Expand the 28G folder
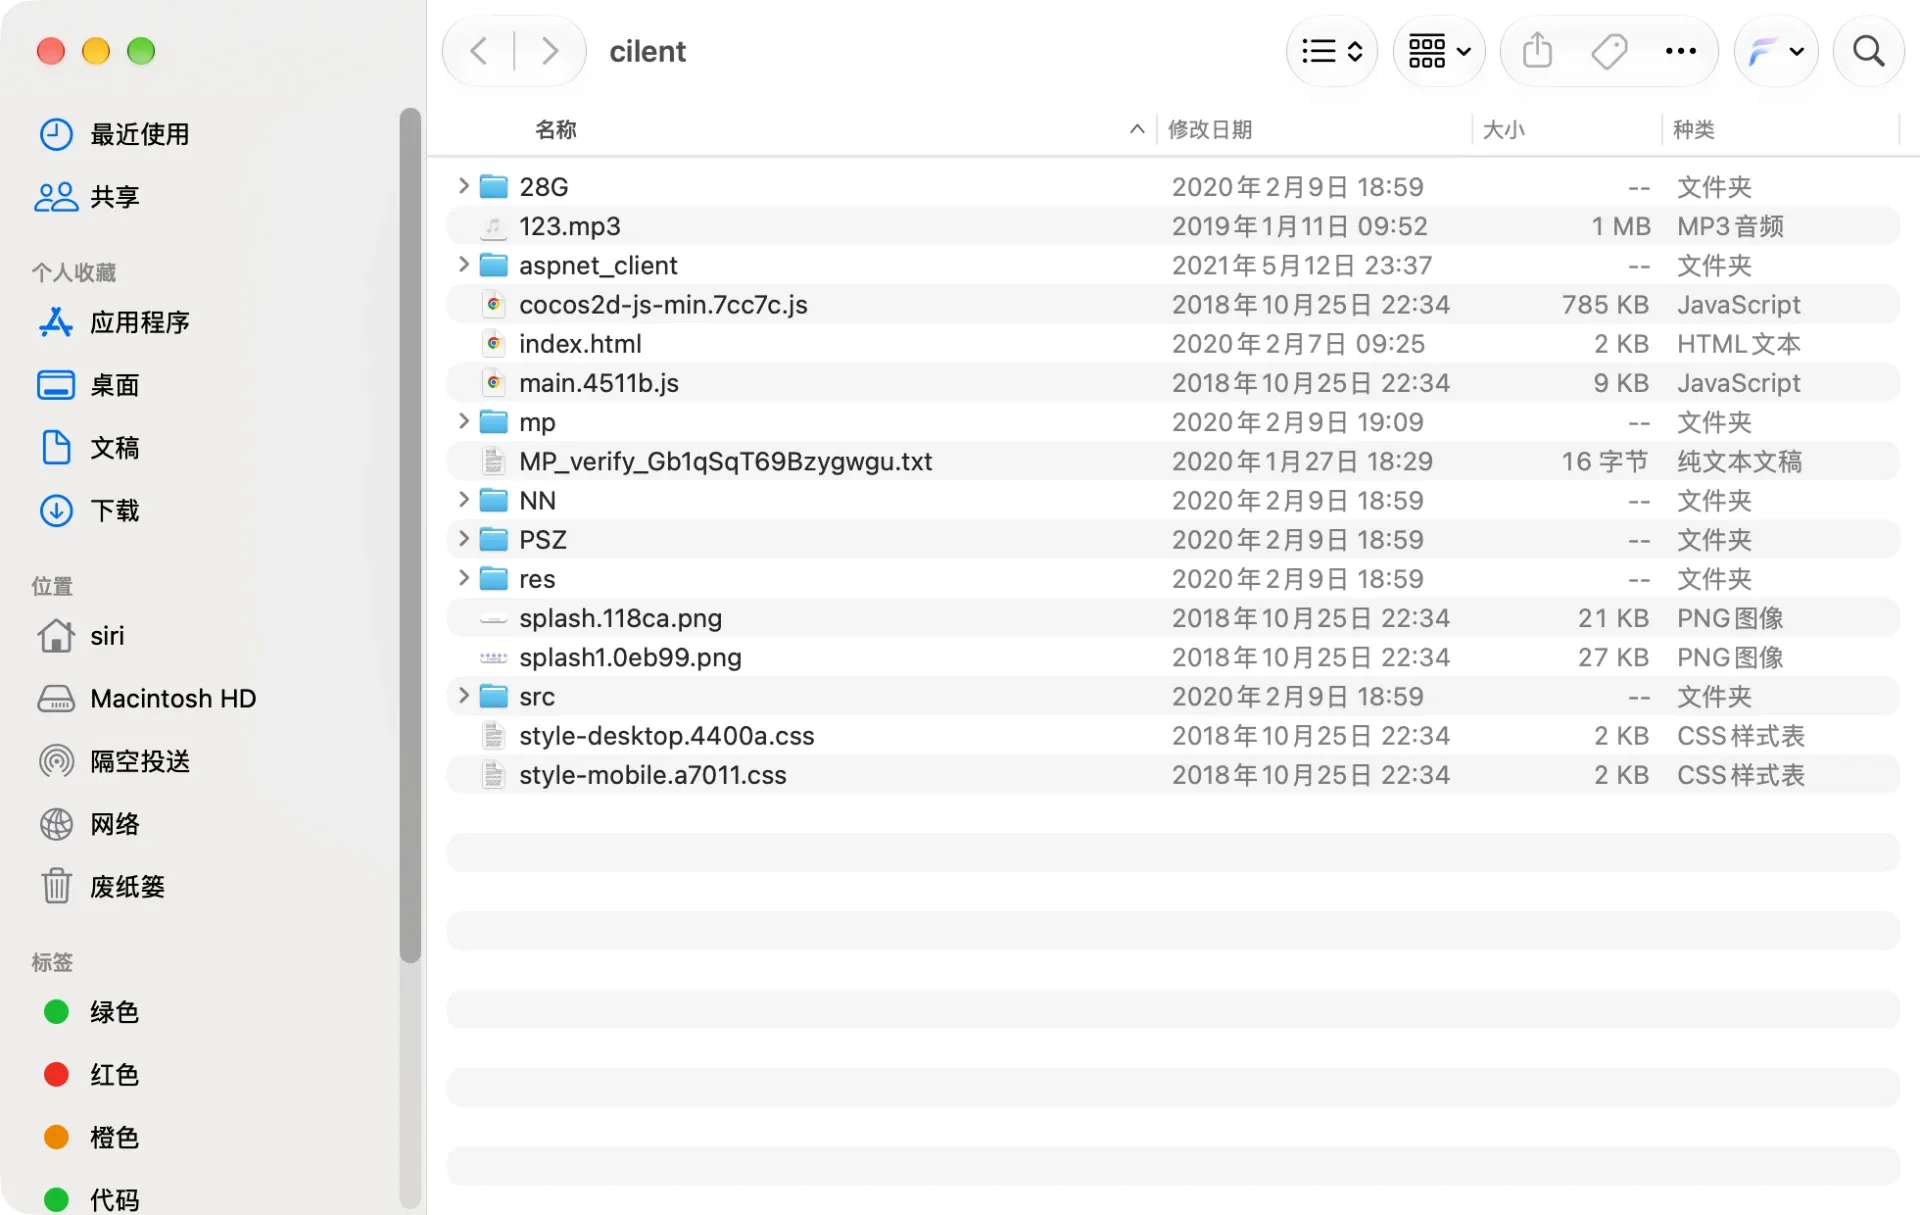Screen dimensions: 1920x1215 (463, 186)
